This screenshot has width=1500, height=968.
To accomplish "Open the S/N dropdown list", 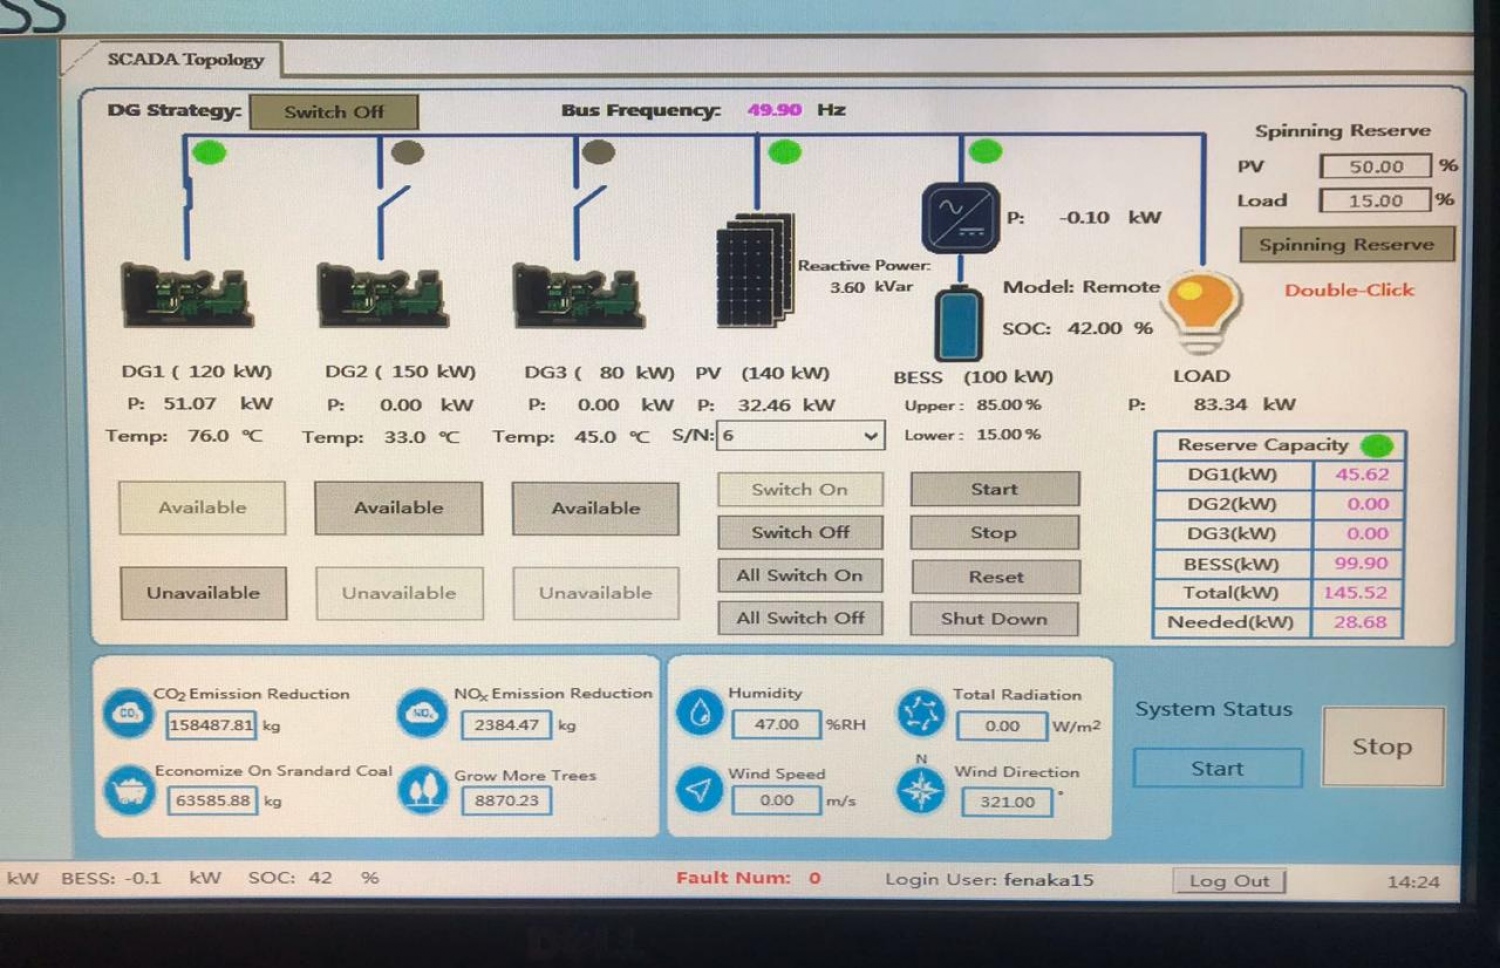I will [870, 436].
